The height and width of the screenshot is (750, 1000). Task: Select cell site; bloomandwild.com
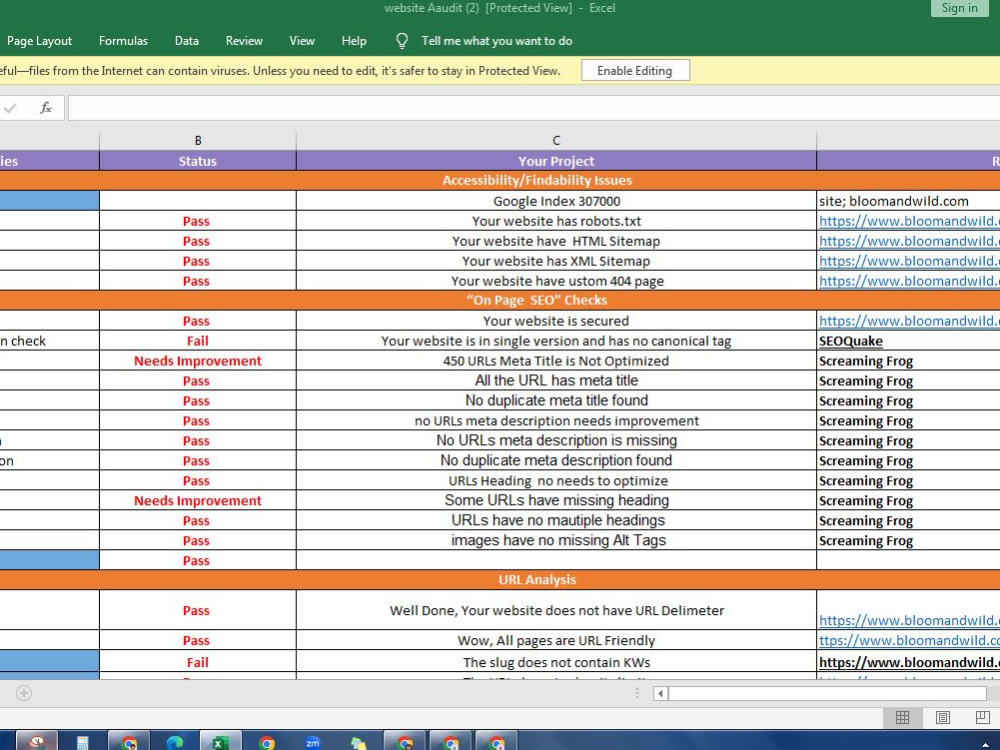click(x=908, y=201)
